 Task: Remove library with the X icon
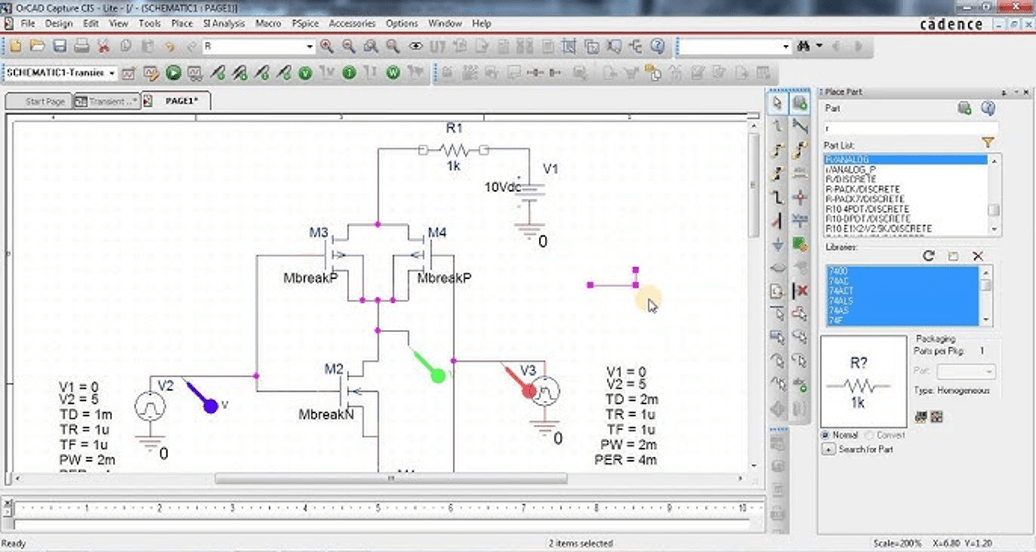pos(978,256)
